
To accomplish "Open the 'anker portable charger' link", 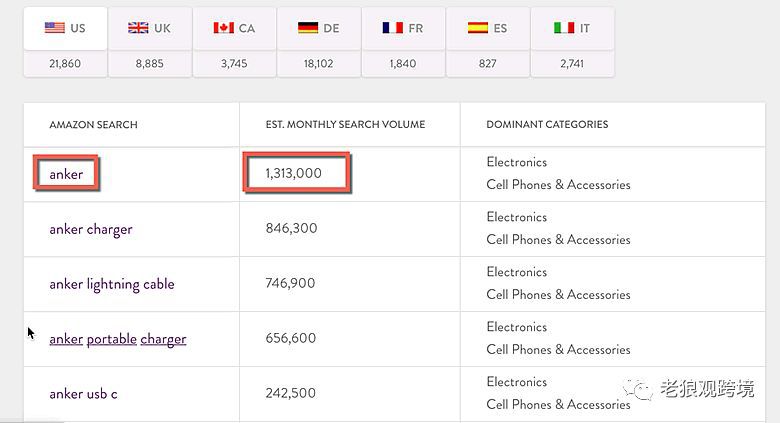I will 118,339.
